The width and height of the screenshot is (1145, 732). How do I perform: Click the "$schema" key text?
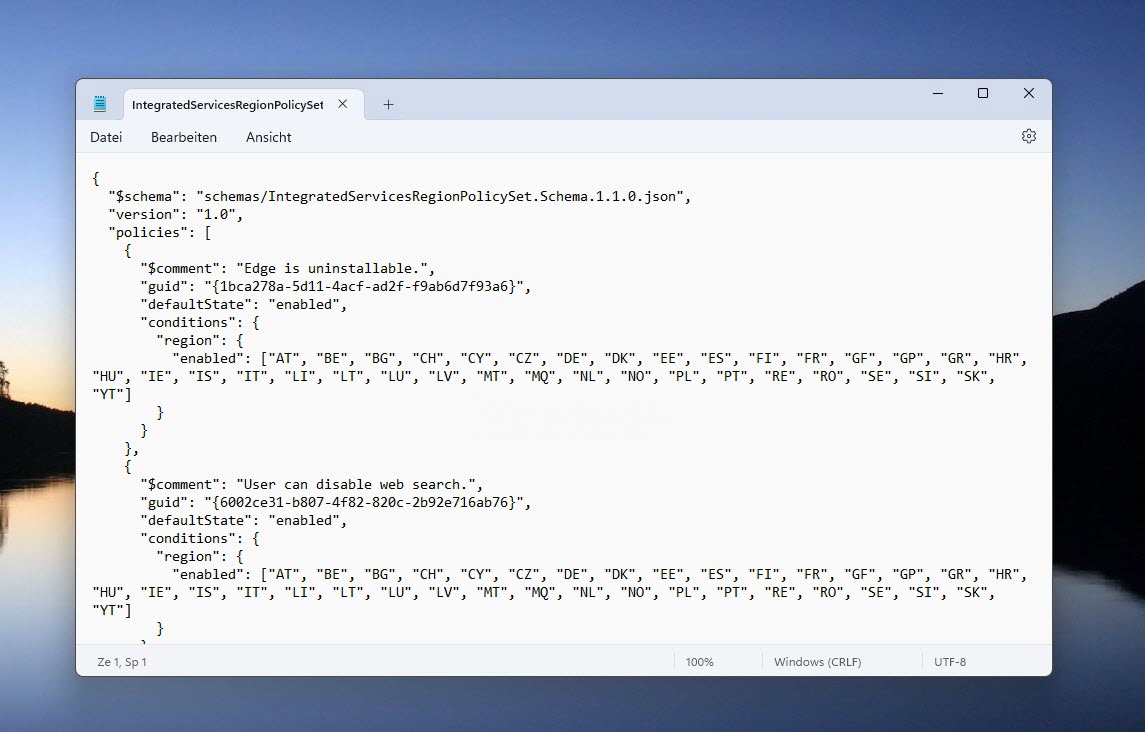[144, 197]
